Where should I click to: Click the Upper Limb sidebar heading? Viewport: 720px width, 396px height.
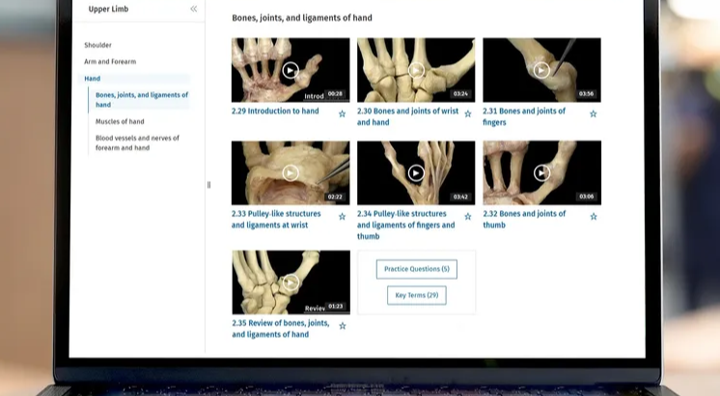[x=108, y=9]
